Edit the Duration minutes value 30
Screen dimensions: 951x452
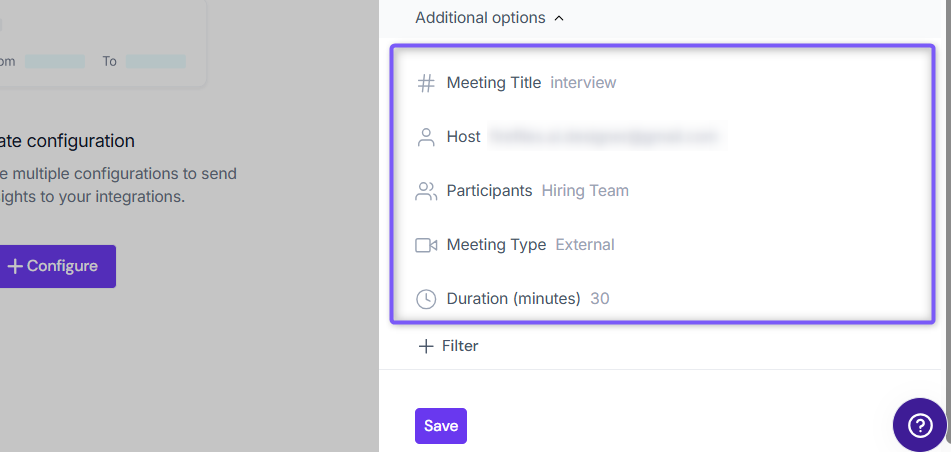pyautogui.click(x=600, y=299)
